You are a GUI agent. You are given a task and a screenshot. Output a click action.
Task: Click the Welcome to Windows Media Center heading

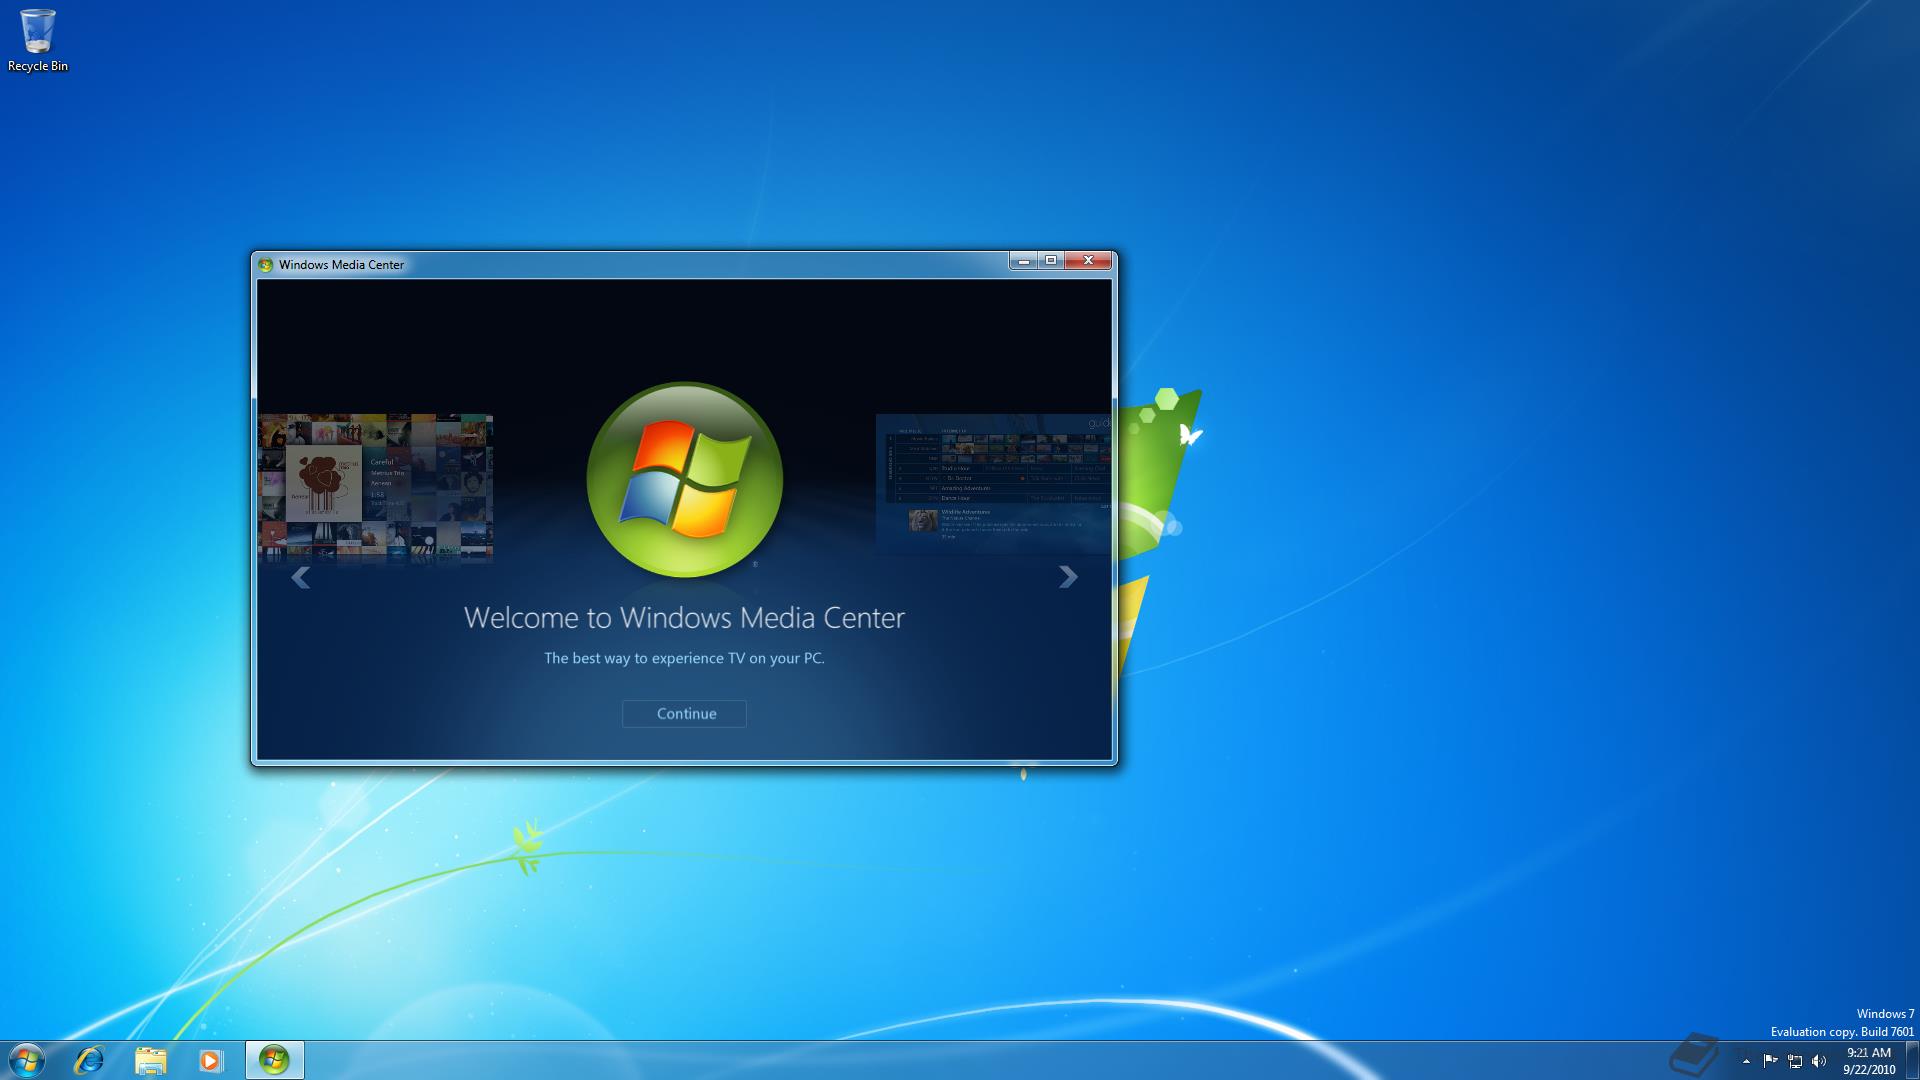click(x=684, y=617)
